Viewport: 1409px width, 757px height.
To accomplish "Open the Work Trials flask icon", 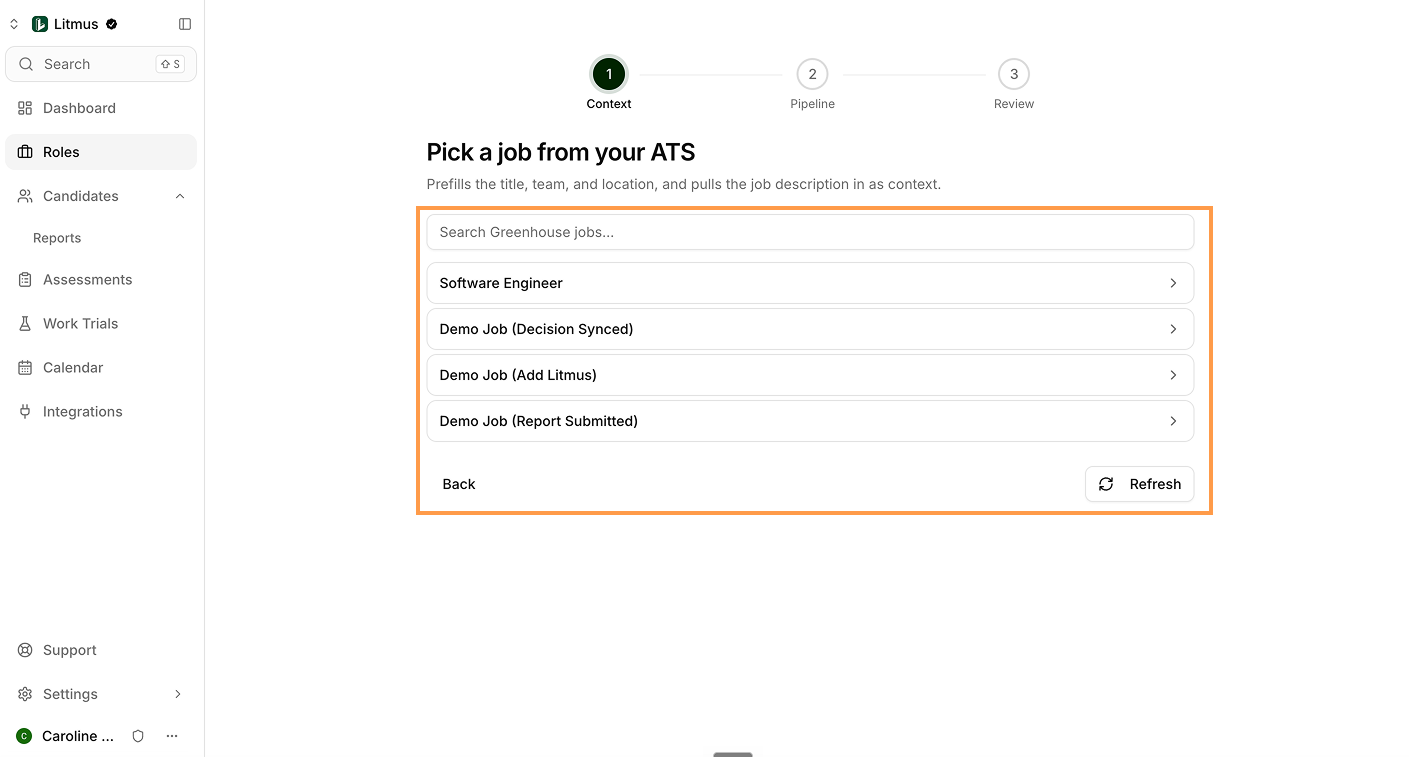I will pos(25,324).
